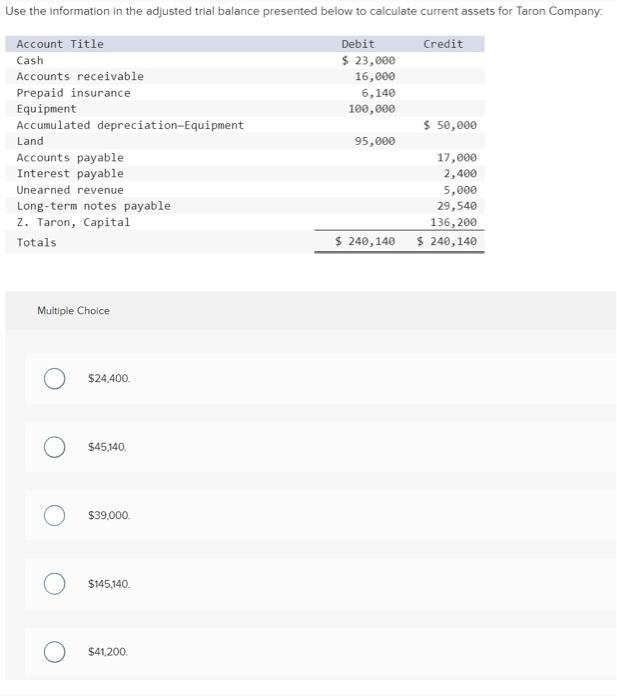Click the Multiple Choice heading
617x700 pixels.
point(73,311)
